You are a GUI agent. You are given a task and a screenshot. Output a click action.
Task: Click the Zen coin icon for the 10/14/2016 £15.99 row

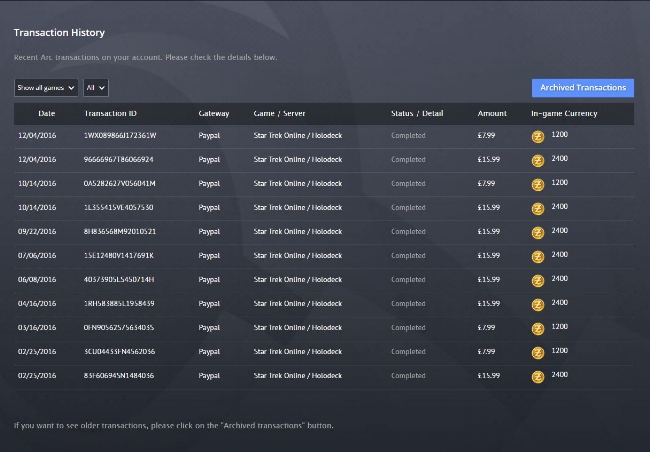tap(538, 209)
